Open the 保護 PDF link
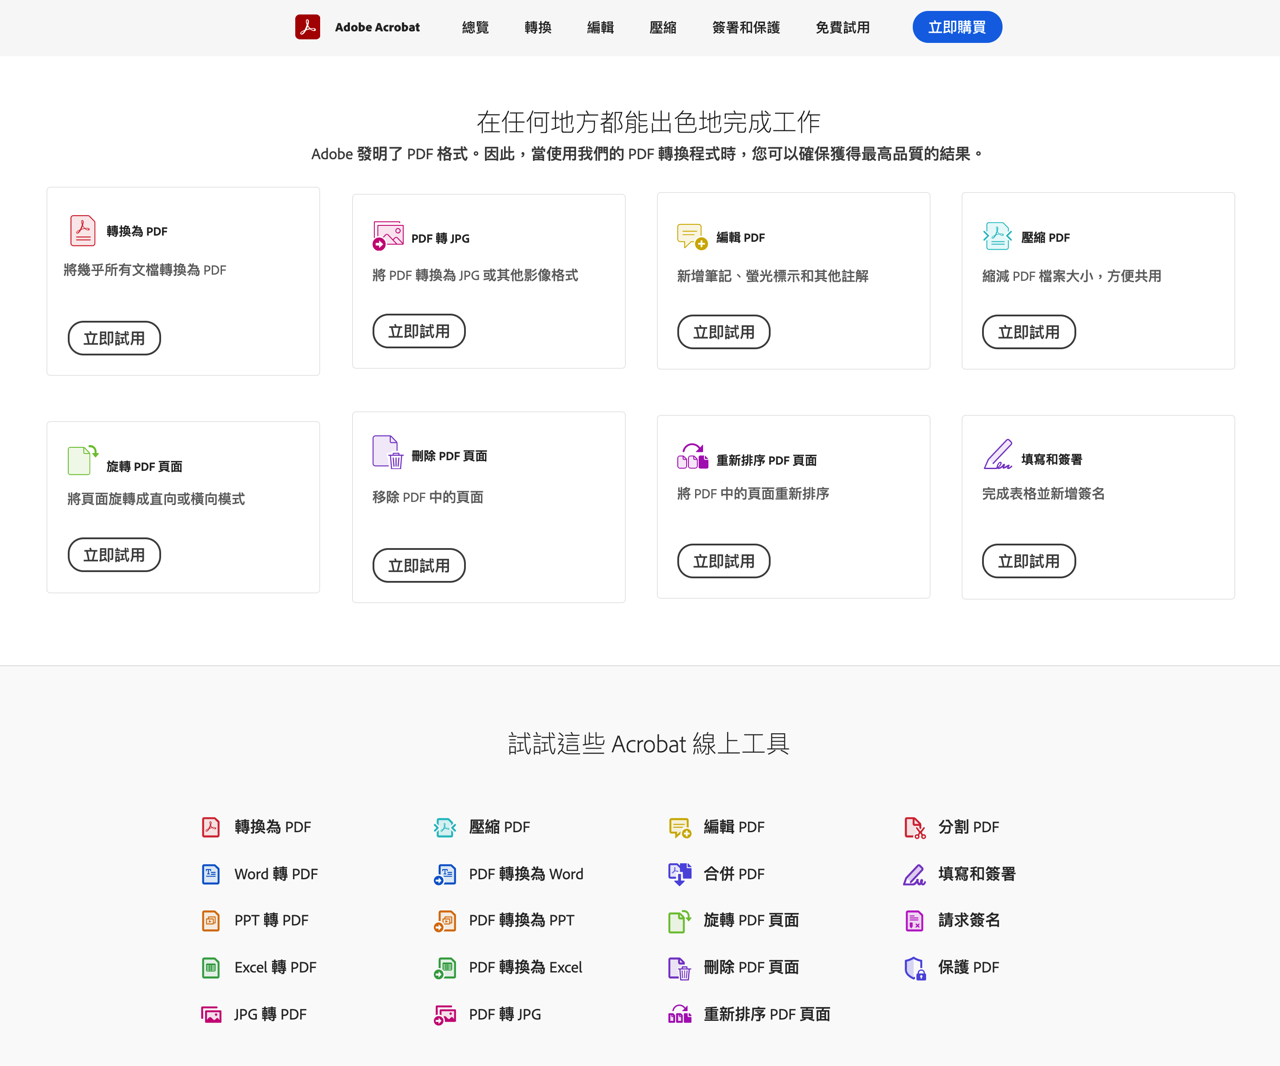Screen dimensions: 1280x1066 pos(969,967)
